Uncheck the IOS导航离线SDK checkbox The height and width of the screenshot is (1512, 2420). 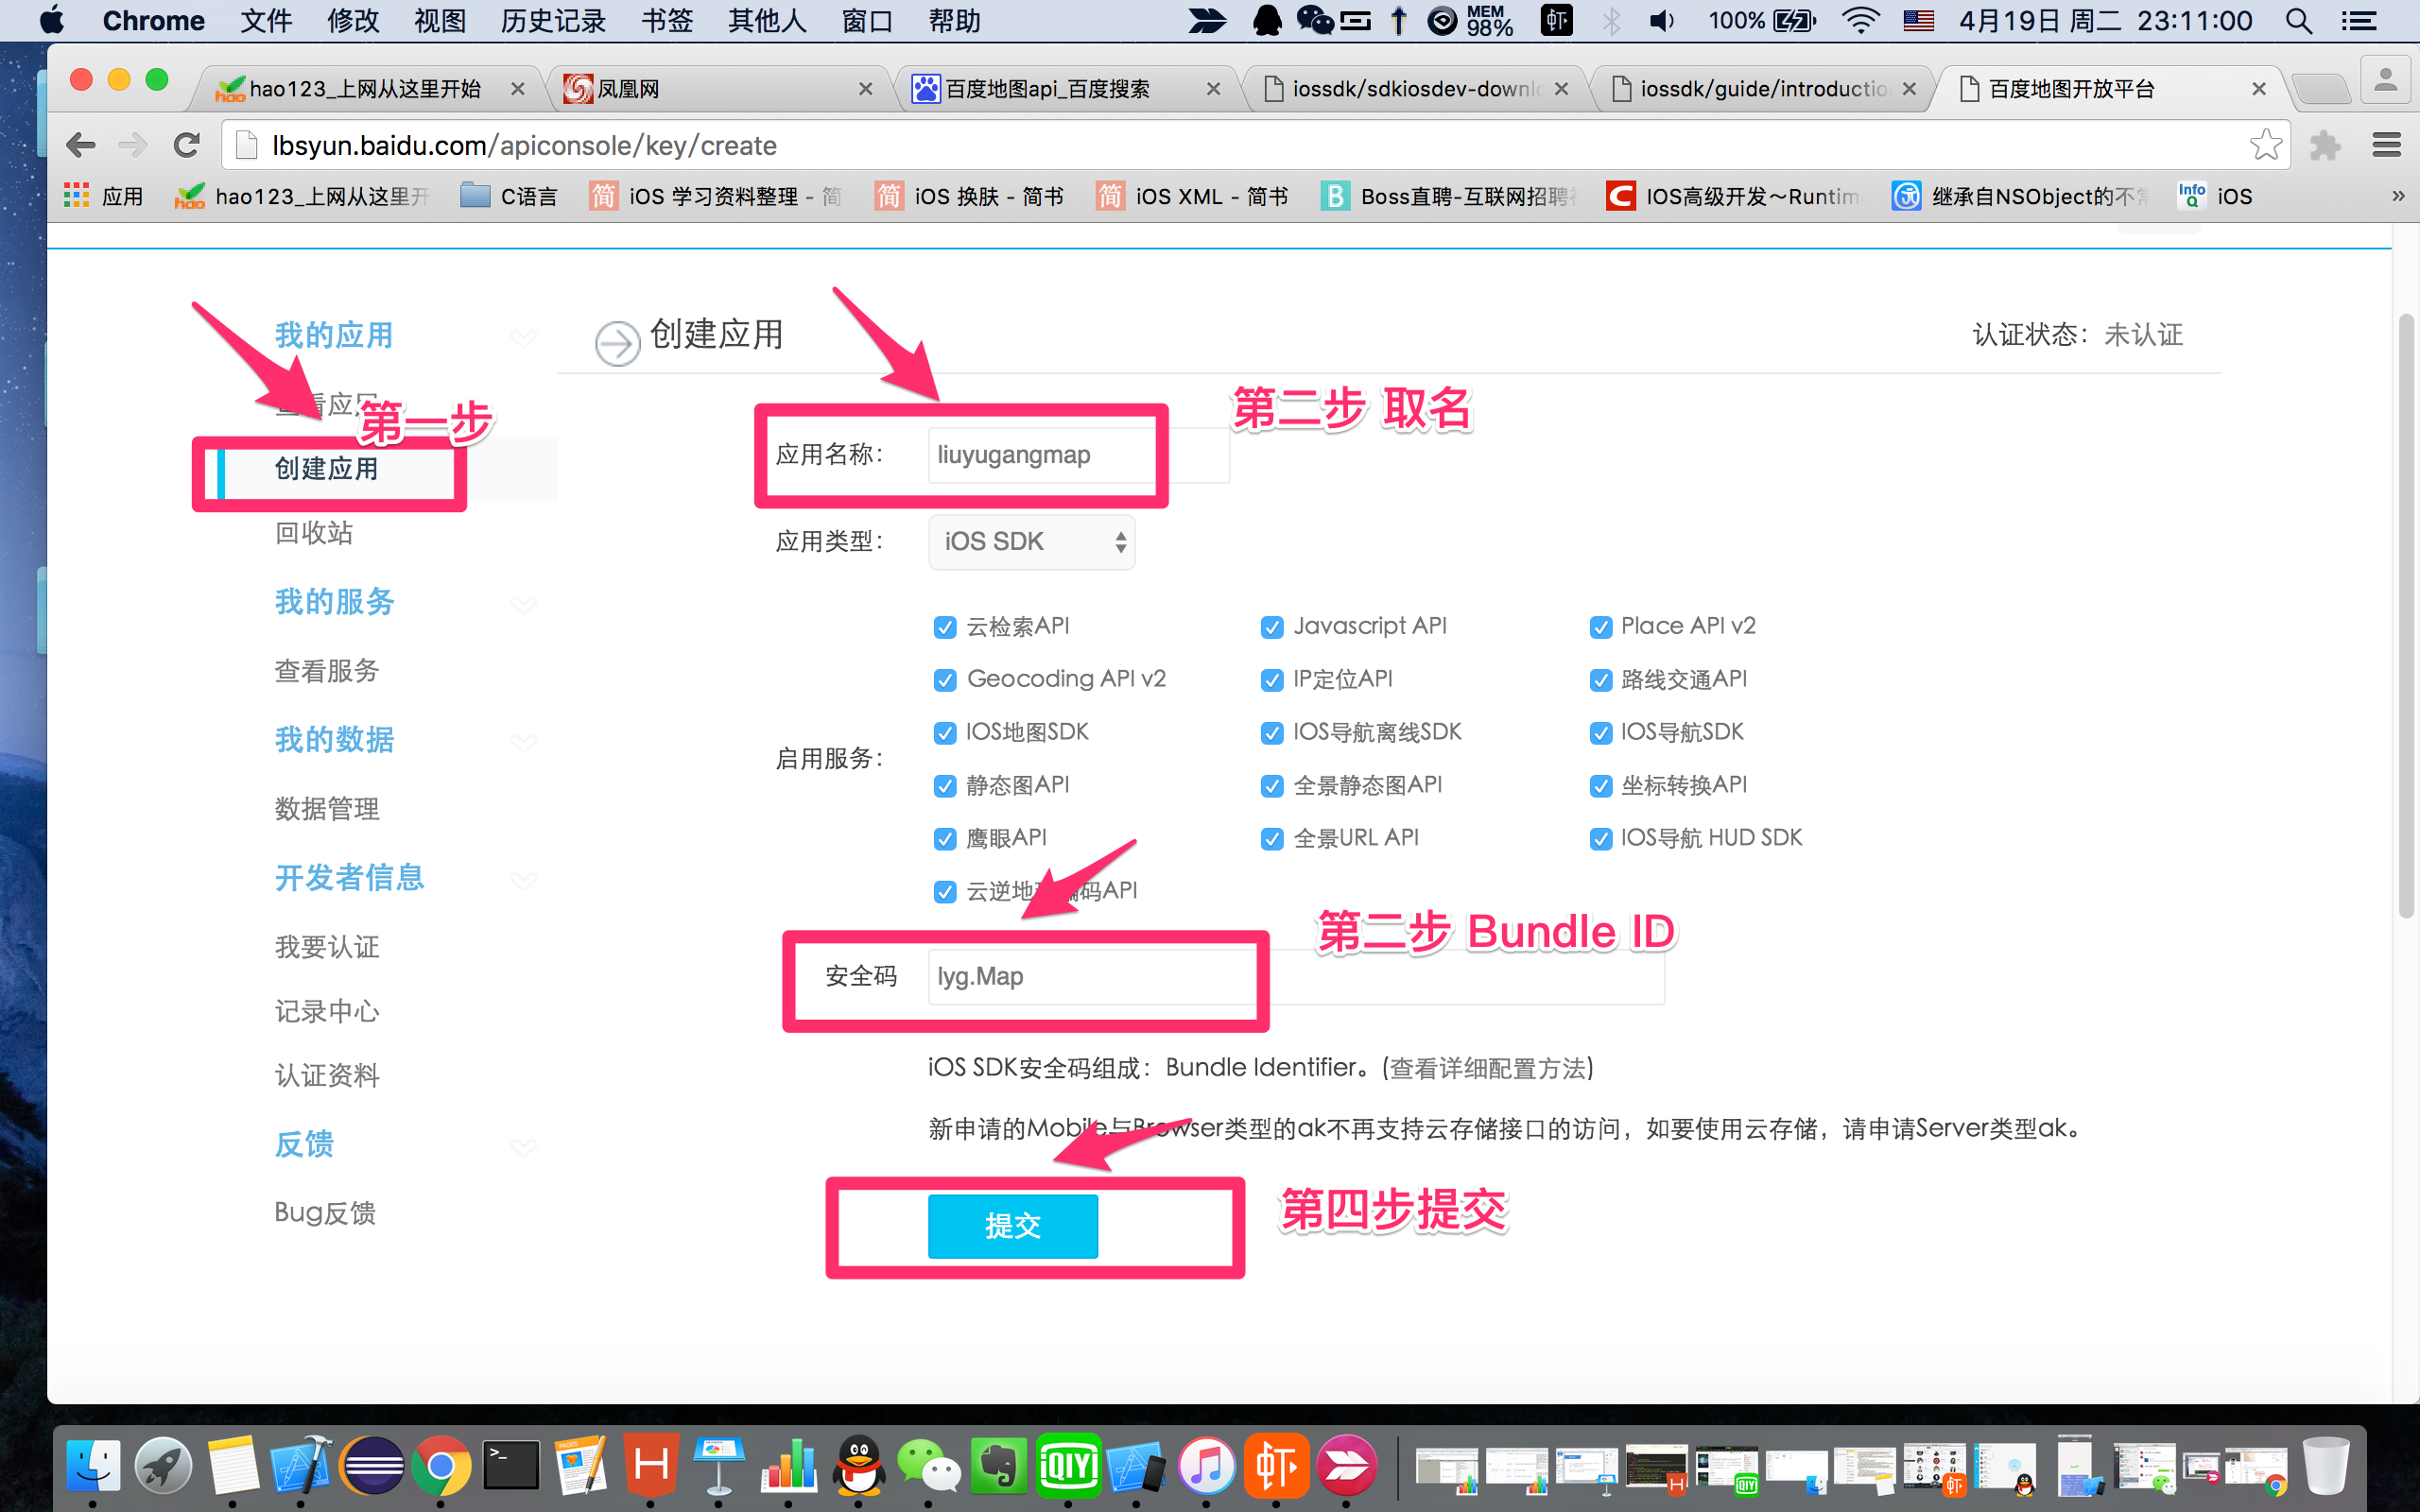coord(1272,733)
